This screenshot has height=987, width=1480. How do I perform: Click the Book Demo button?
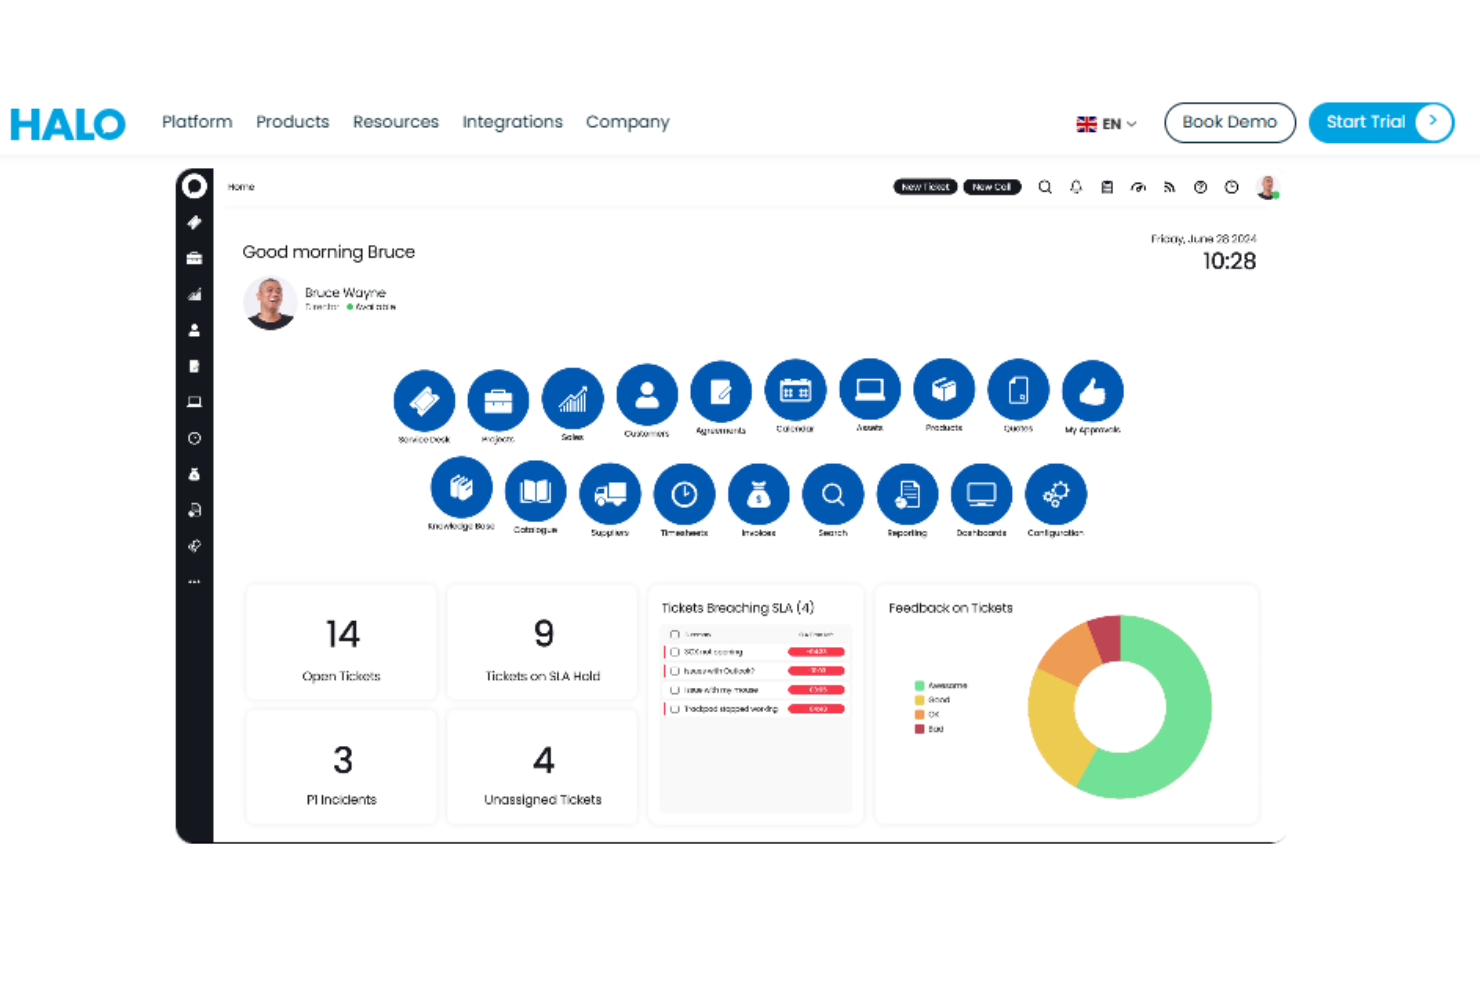pos(1229,122)
